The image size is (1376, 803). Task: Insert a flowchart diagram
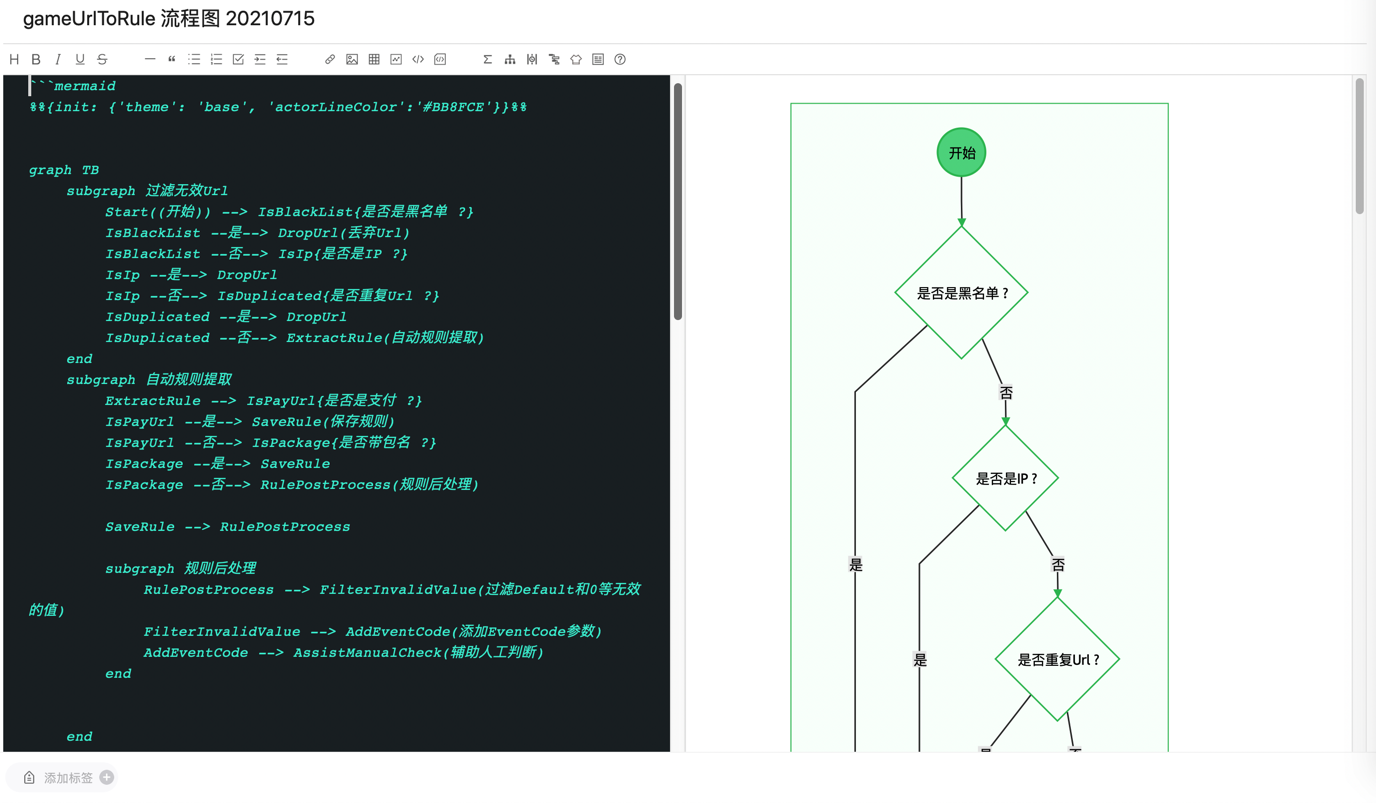(x=510, y=60)
